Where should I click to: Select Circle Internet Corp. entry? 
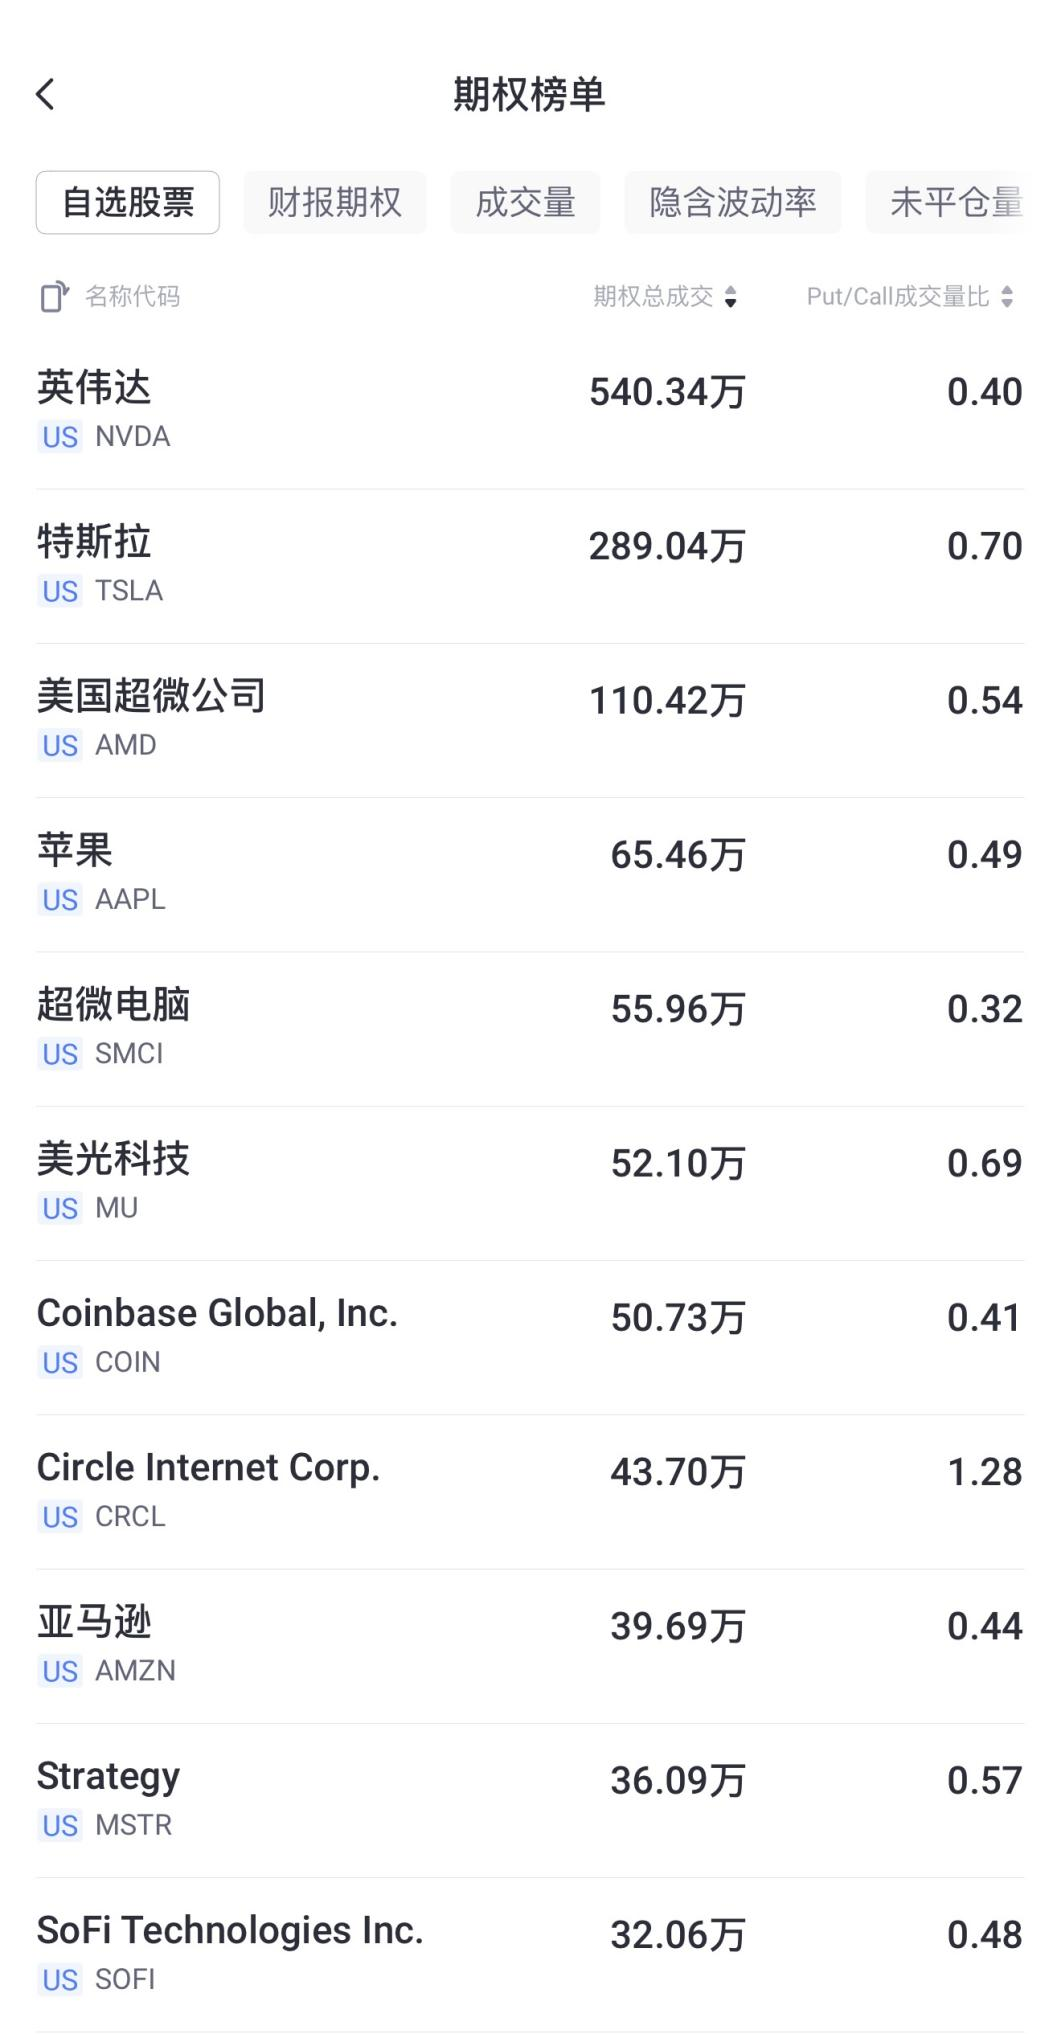click(x=530, y=1489)
